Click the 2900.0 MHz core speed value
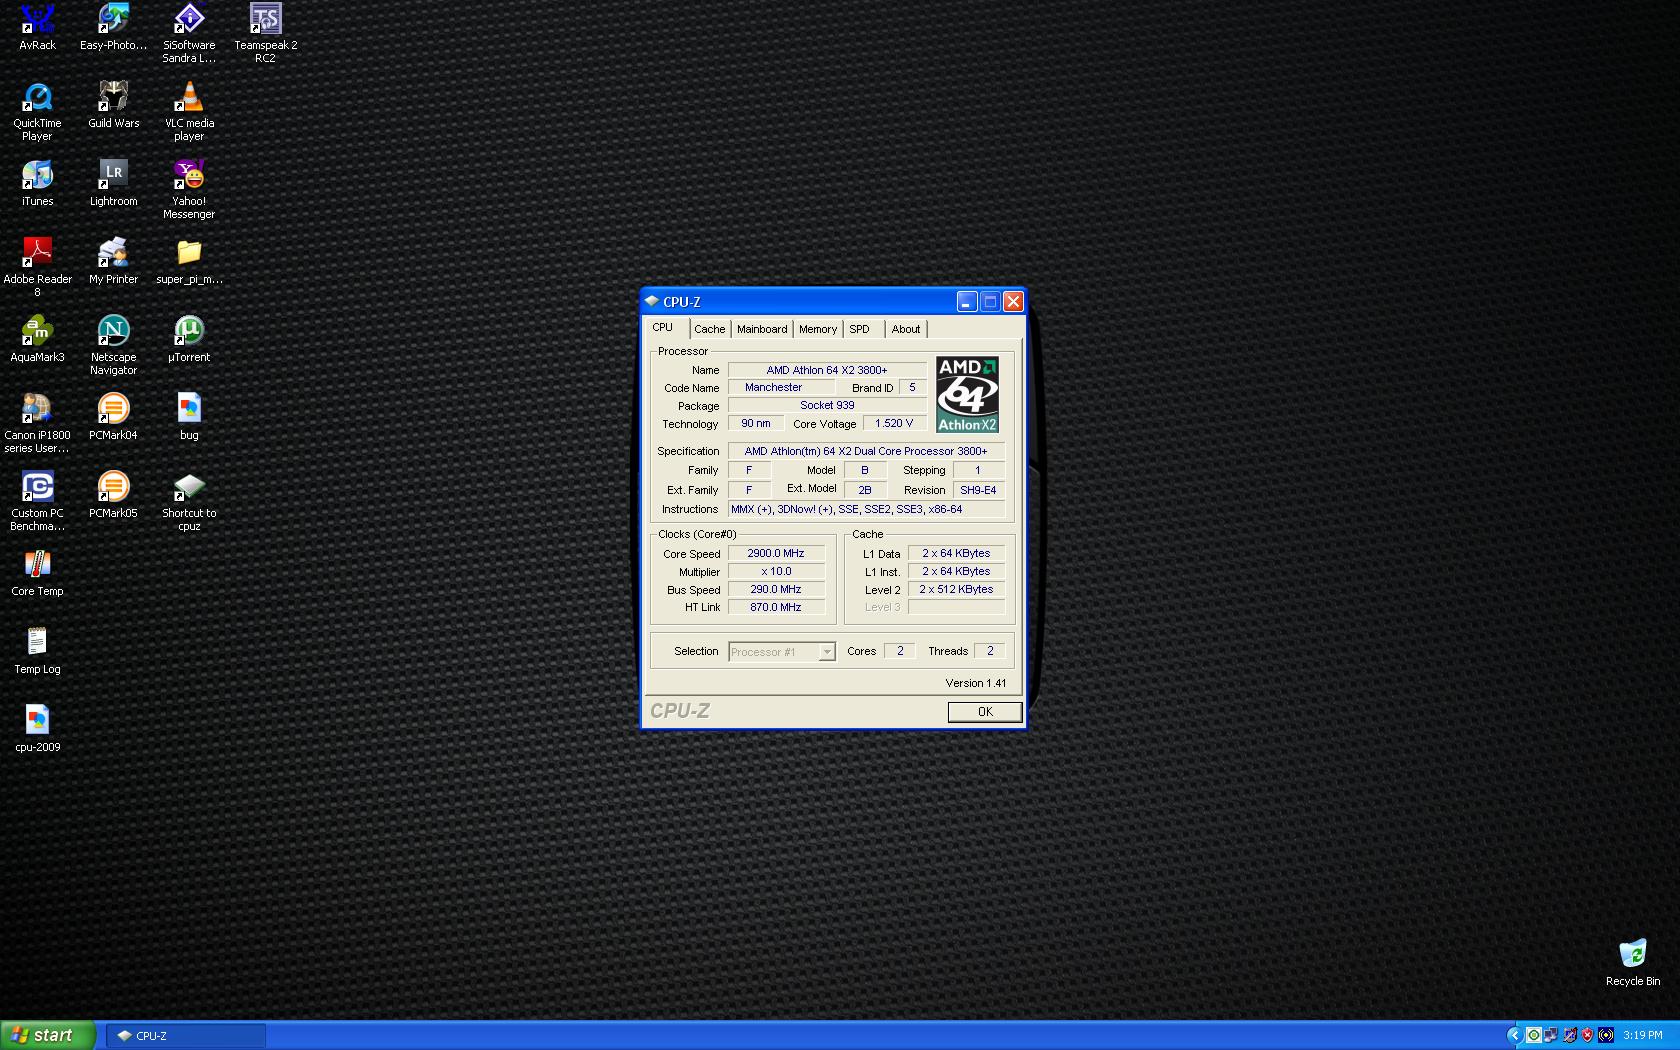 tap(776, 554)
